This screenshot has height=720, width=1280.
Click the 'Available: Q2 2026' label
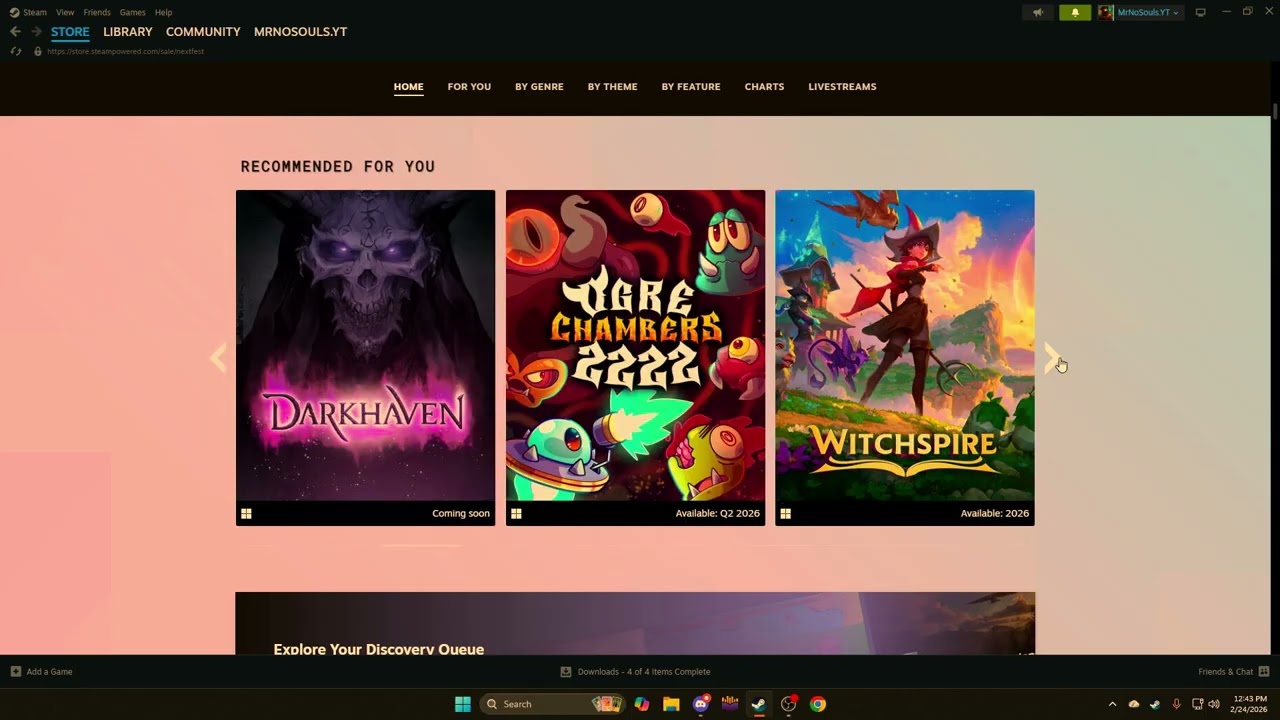[718, 514]
